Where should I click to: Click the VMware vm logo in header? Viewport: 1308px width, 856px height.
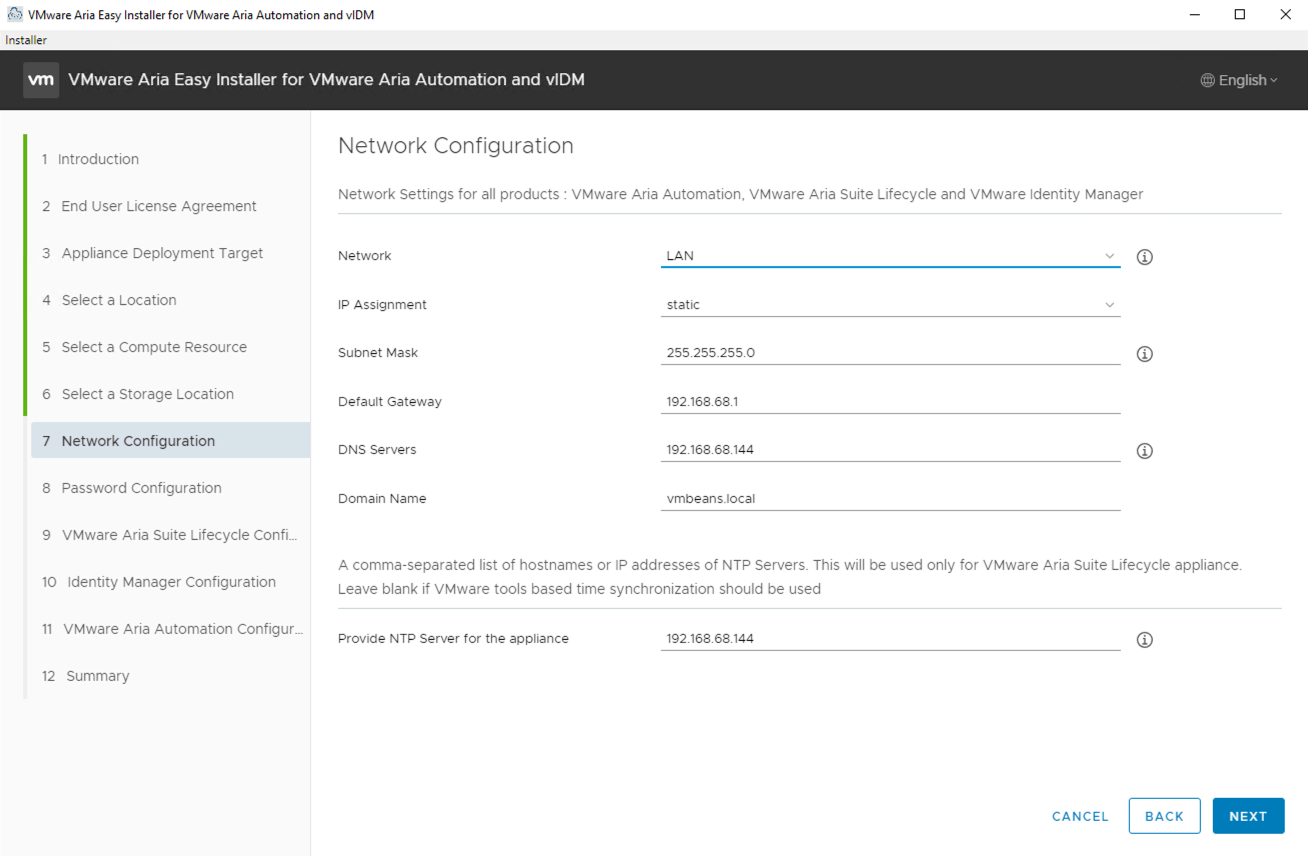coord(41,80)
